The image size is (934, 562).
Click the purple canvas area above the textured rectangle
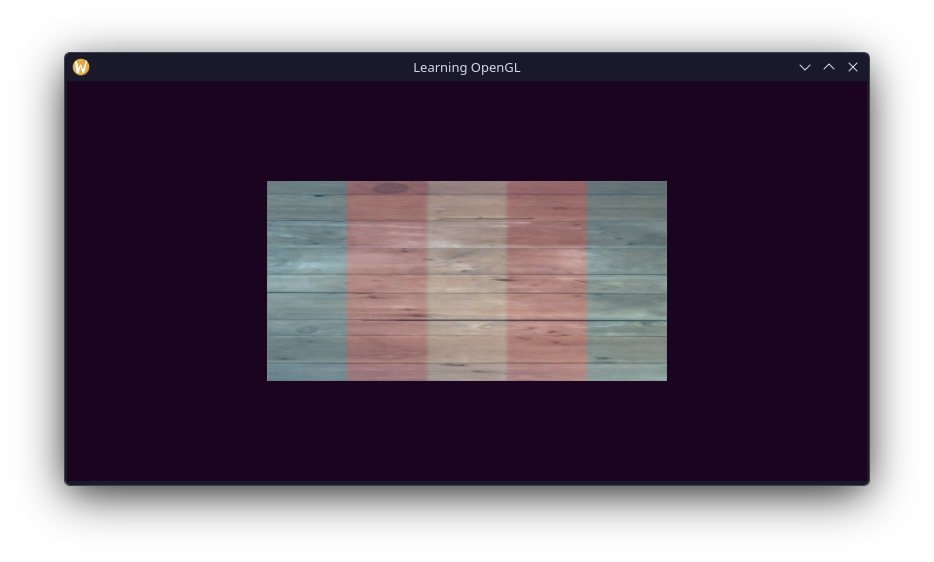466,131
